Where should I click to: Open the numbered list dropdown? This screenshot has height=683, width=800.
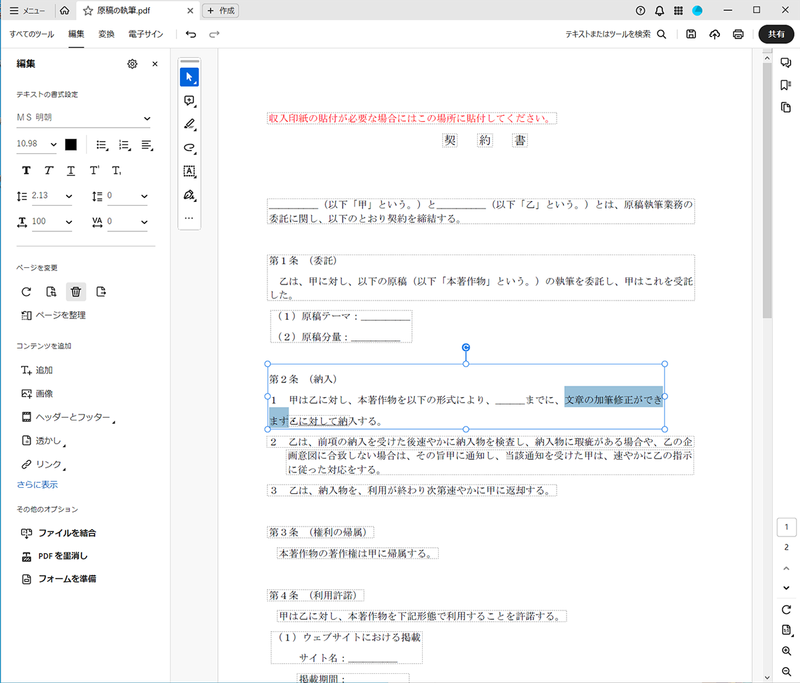click(x=124, y=145)
